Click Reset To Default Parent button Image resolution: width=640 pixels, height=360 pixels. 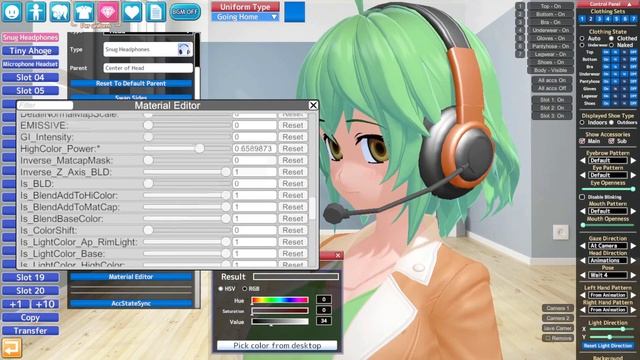pos(131,83)
